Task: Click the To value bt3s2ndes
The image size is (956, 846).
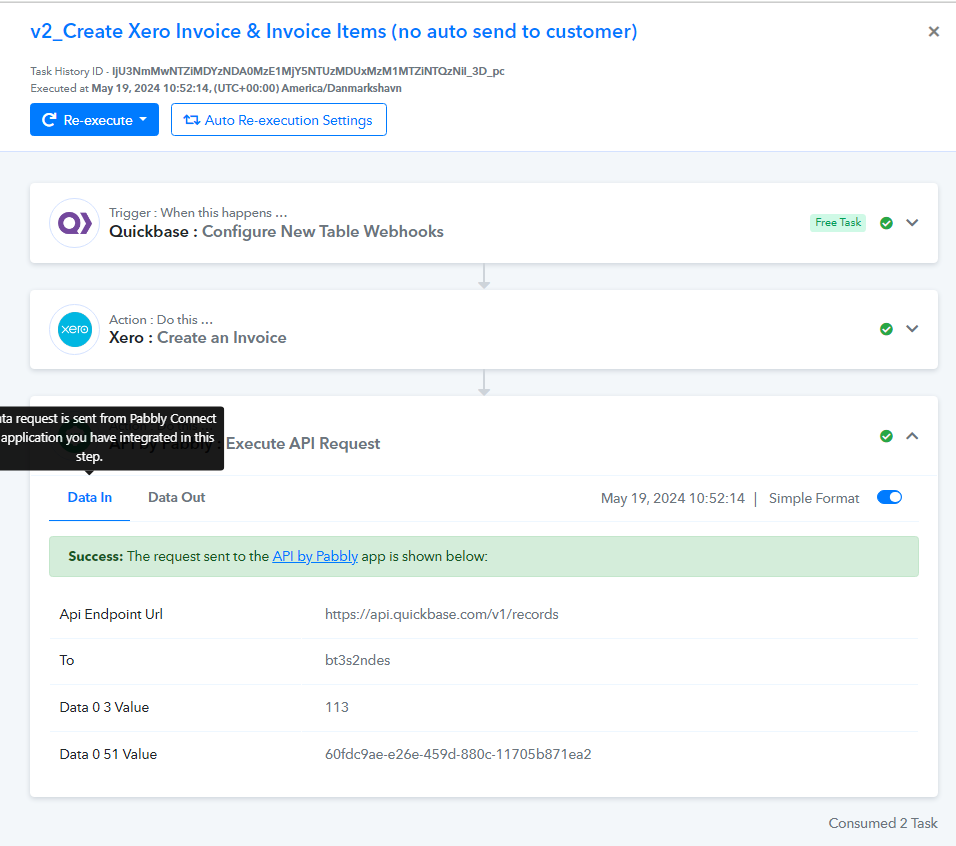Action: click(357, 660)
